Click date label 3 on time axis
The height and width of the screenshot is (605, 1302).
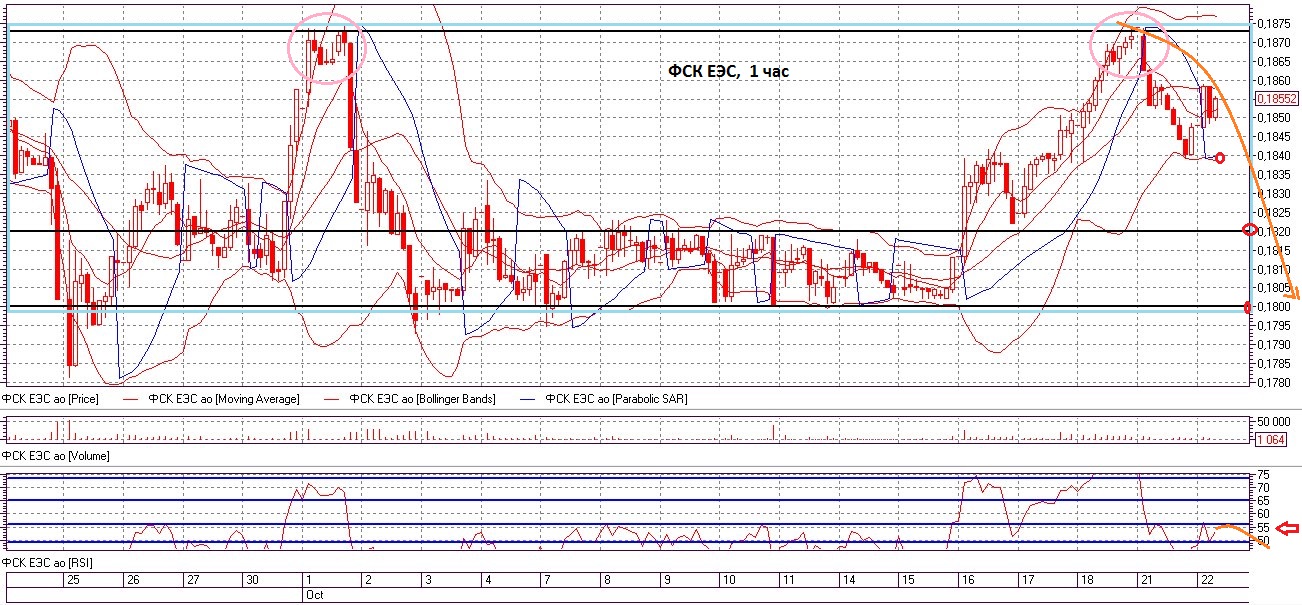point(428,580)
